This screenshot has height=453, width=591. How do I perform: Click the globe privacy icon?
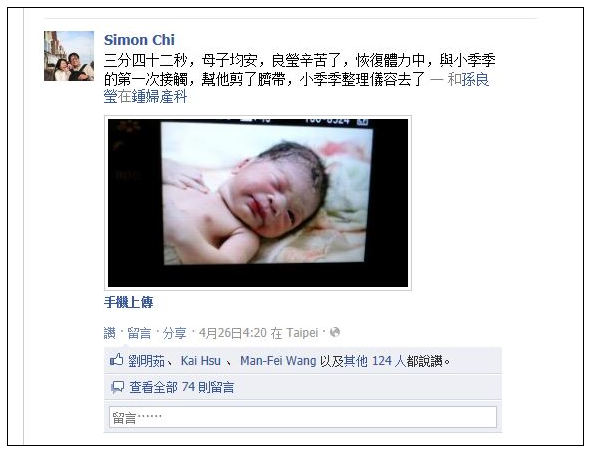(335, 332)
